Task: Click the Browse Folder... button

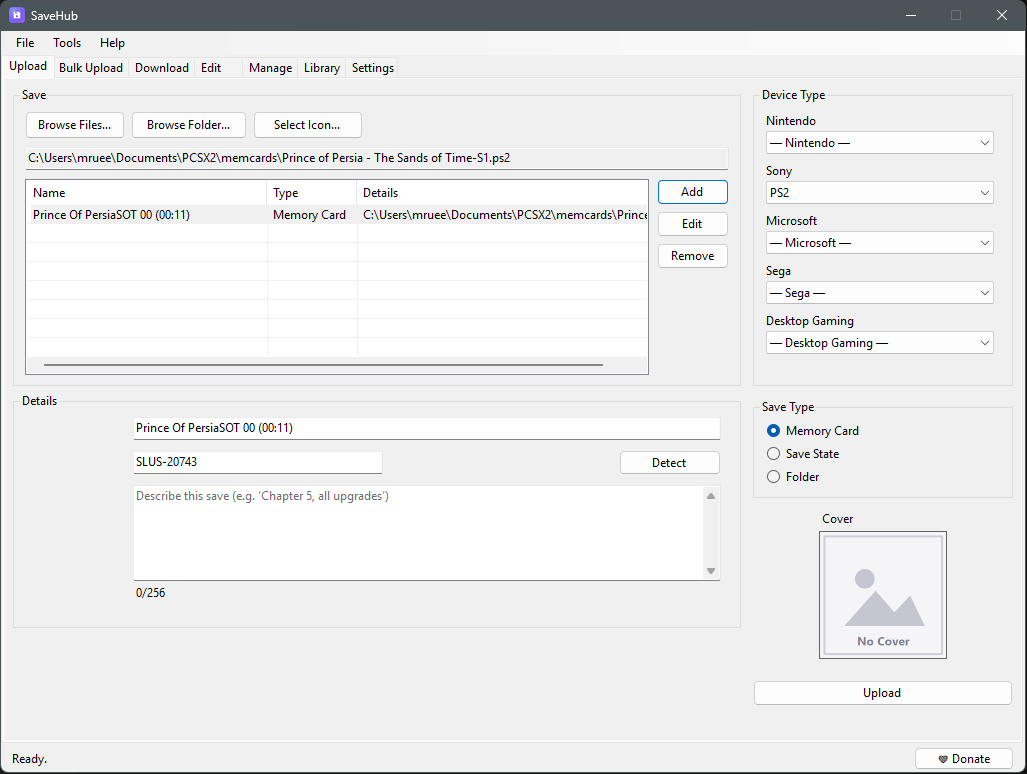Action: (189, 125)
